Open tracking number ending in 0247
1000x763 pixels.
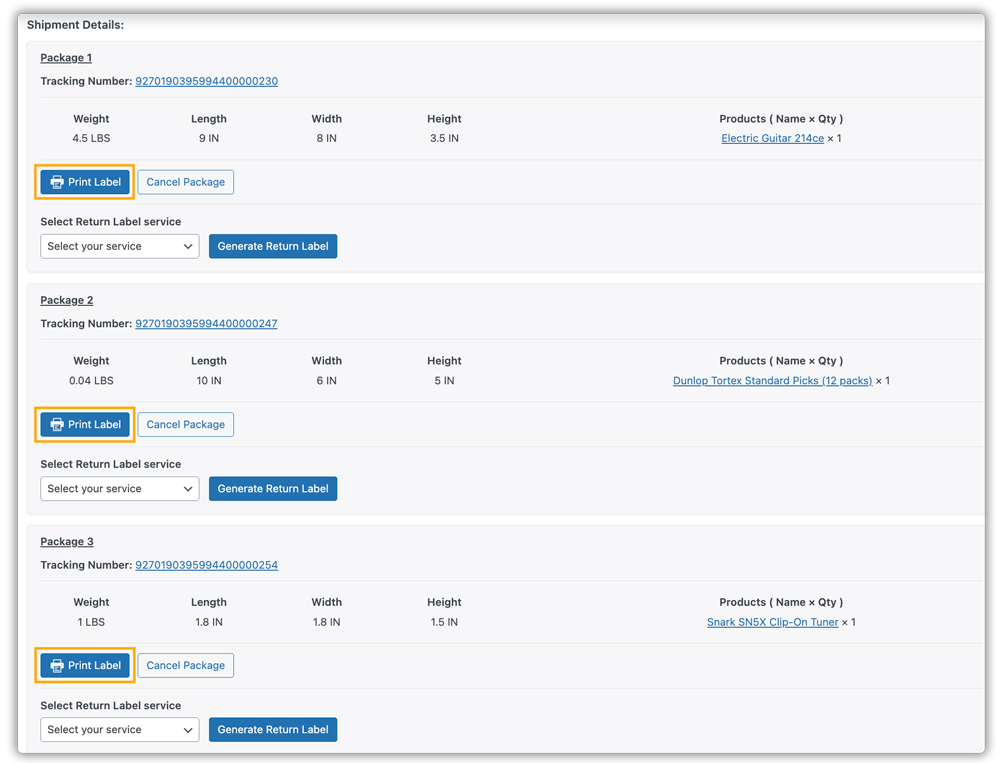point(206,324)
